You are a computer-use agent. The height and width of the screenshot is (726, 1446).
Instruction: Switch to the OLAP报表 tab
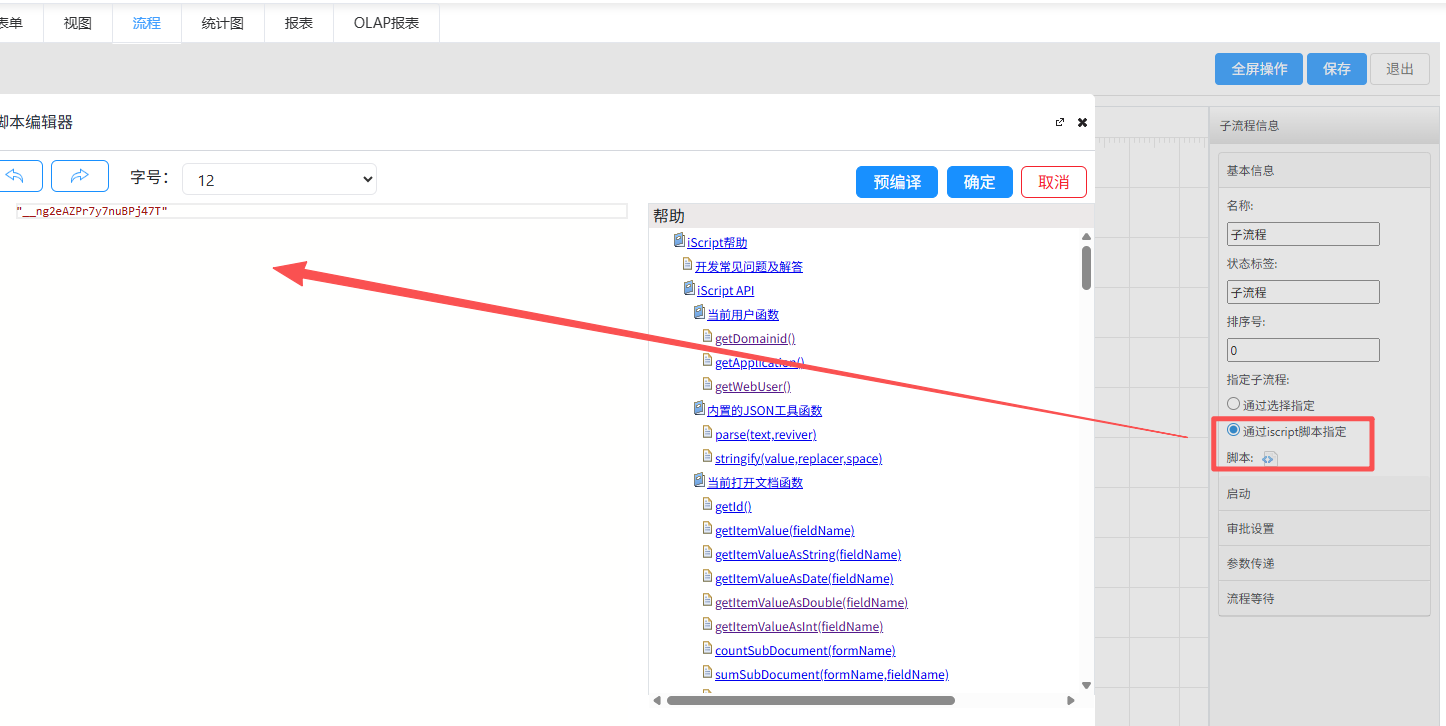coord(387,23)
